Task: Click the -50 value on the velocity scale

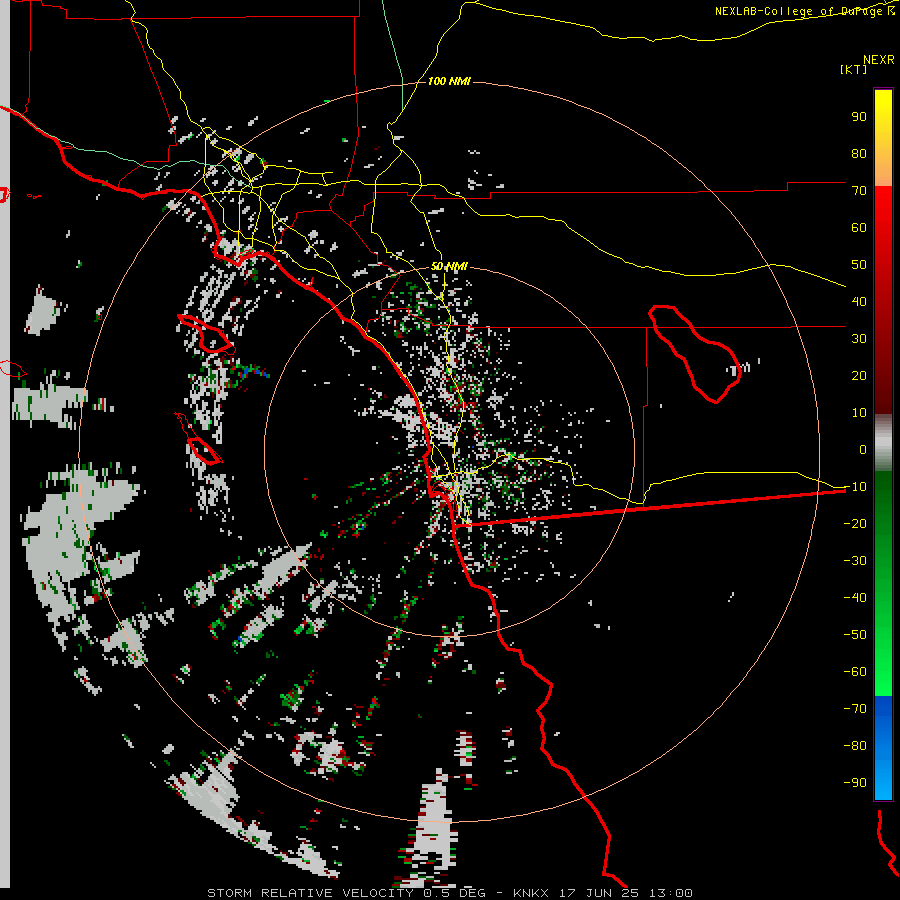Action: 855,634
